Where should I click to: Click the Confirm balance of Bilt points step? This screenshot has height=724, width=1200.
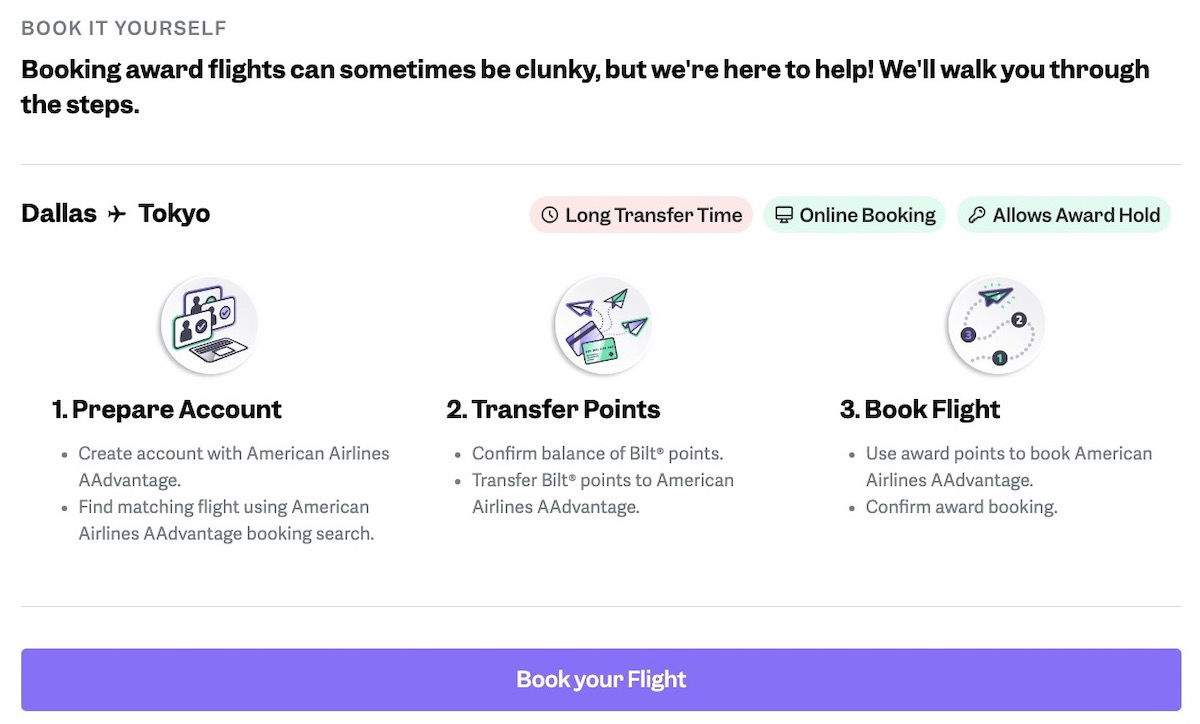(x=598, y=453)
